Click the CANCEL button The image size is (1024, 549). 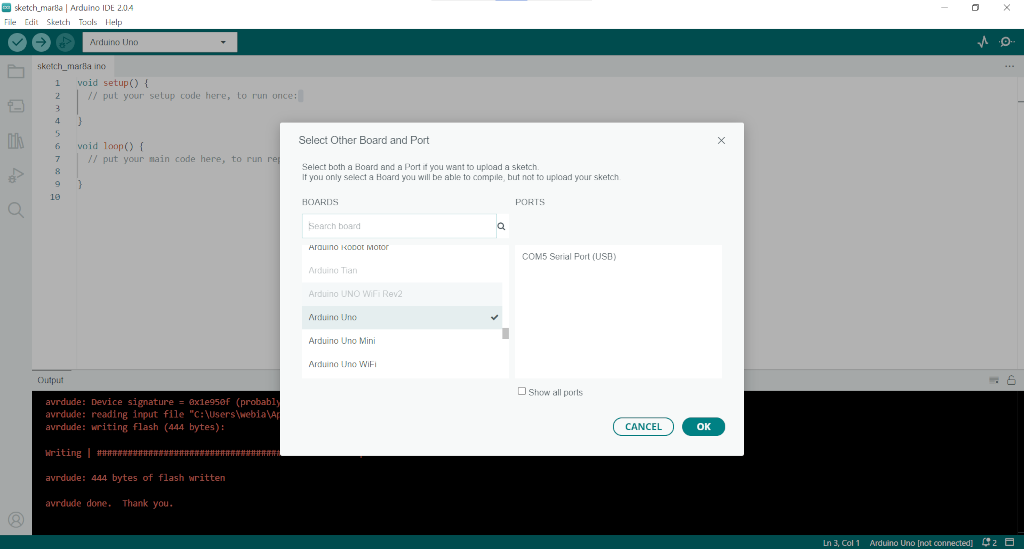(643, 426)
